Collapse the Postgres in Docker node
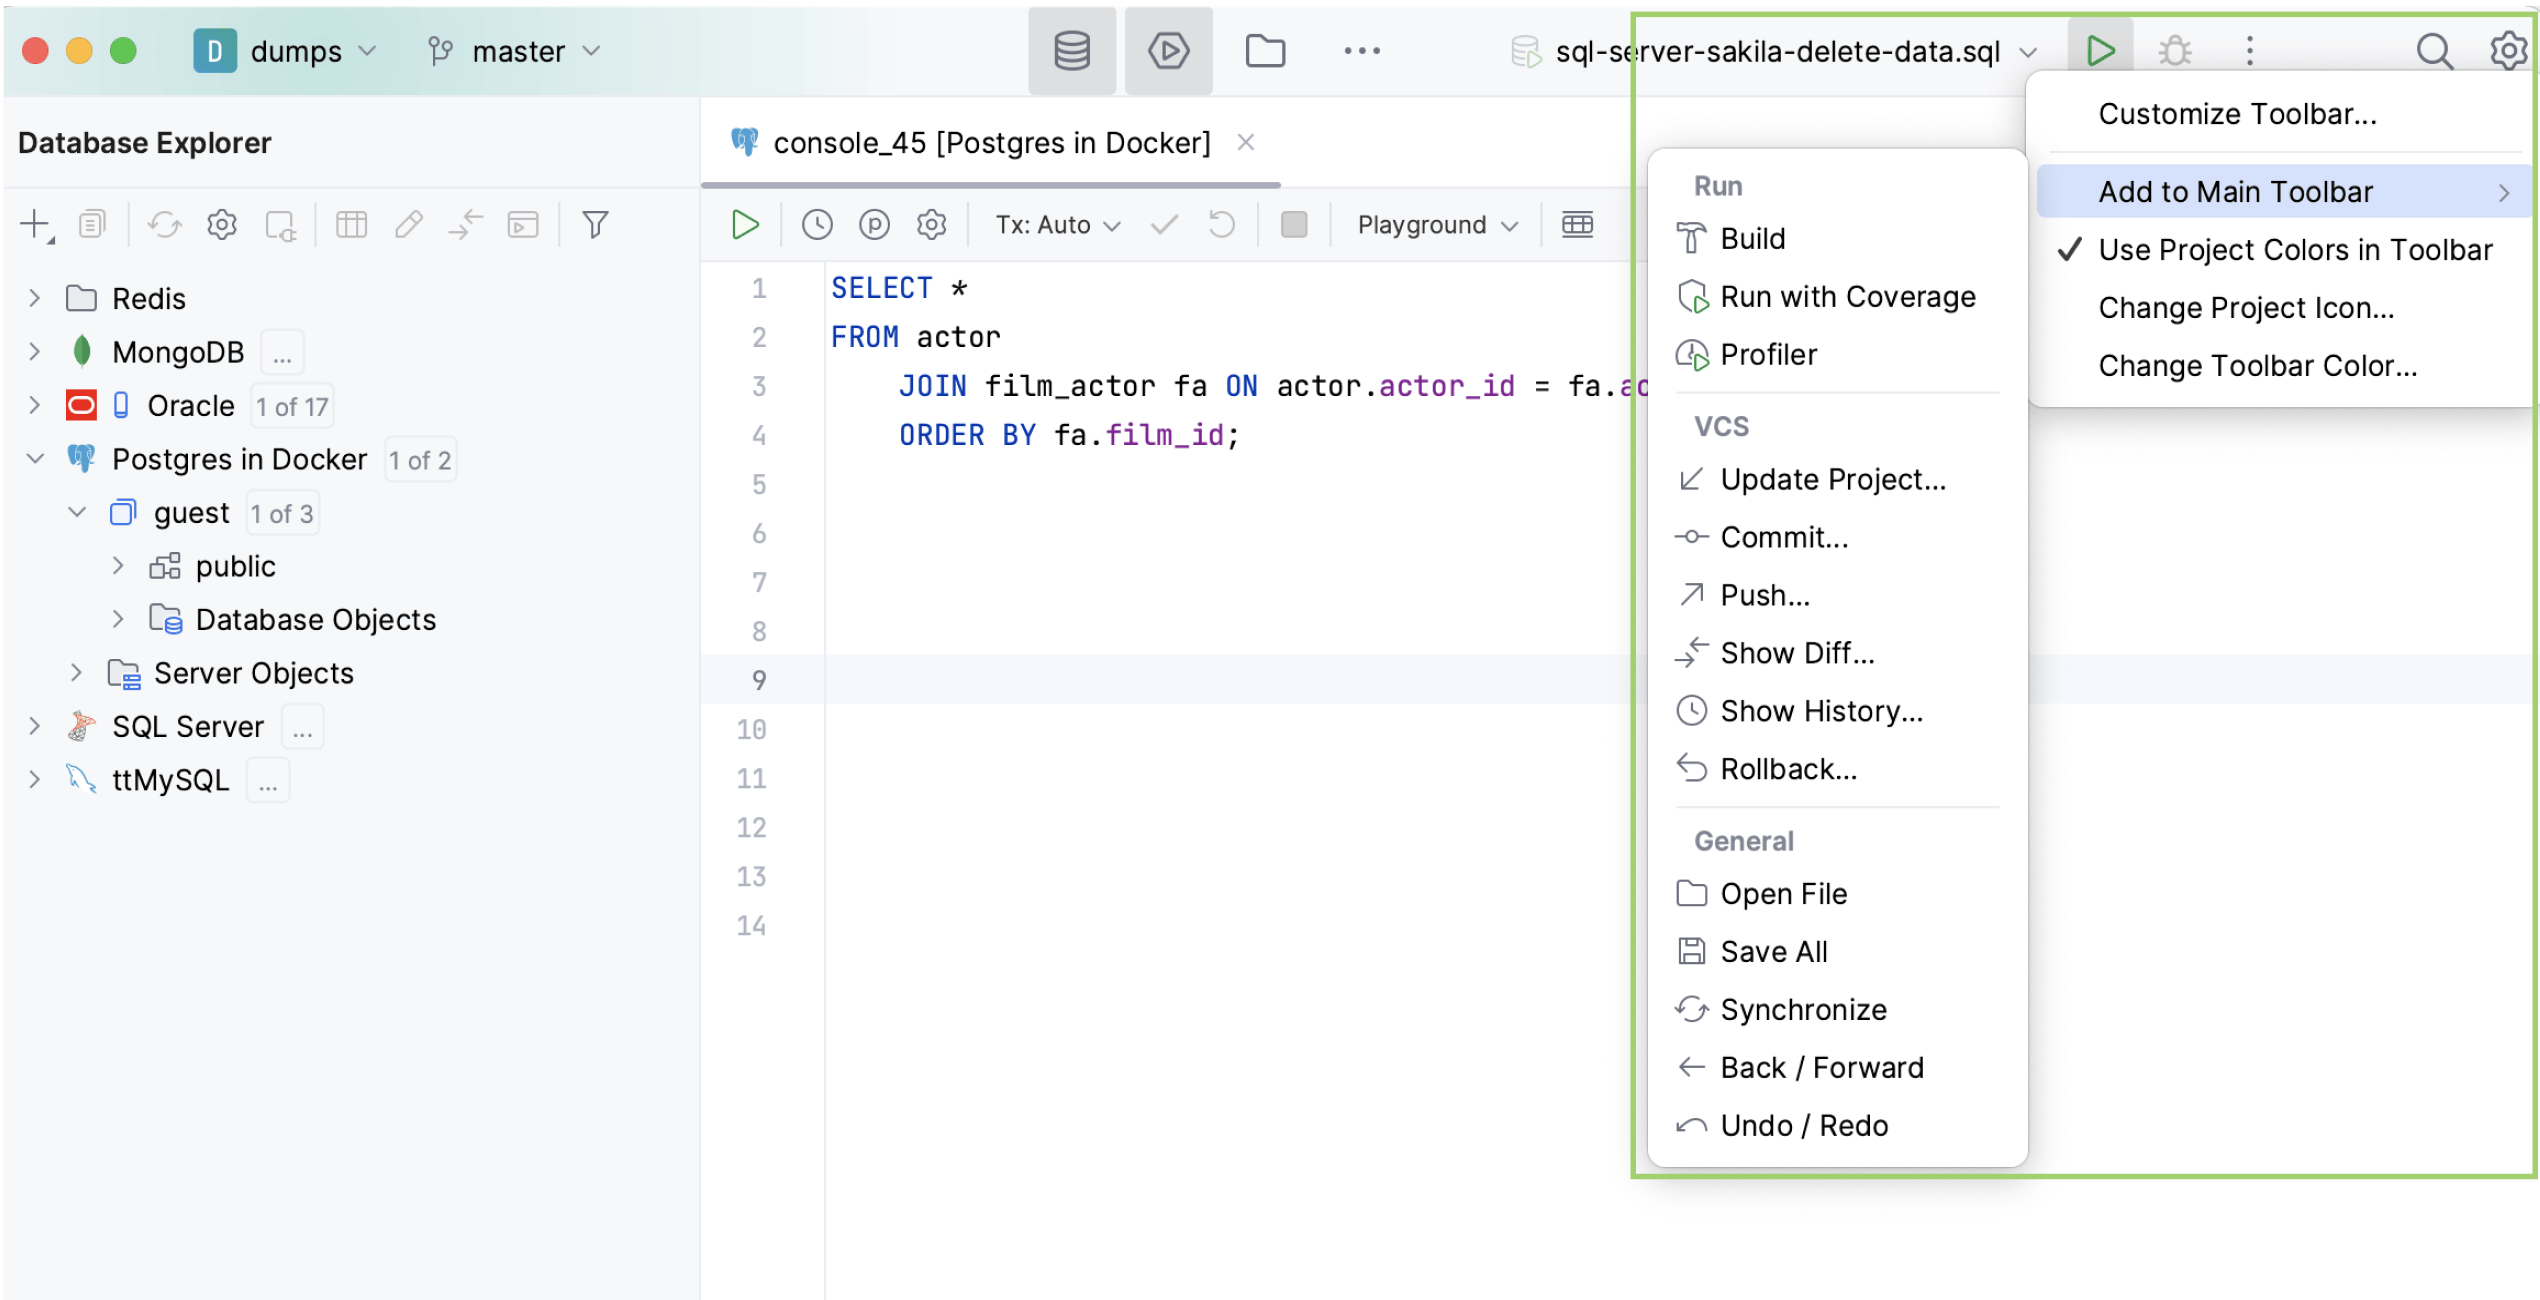 pyautogui.click(x=35, y=459)
